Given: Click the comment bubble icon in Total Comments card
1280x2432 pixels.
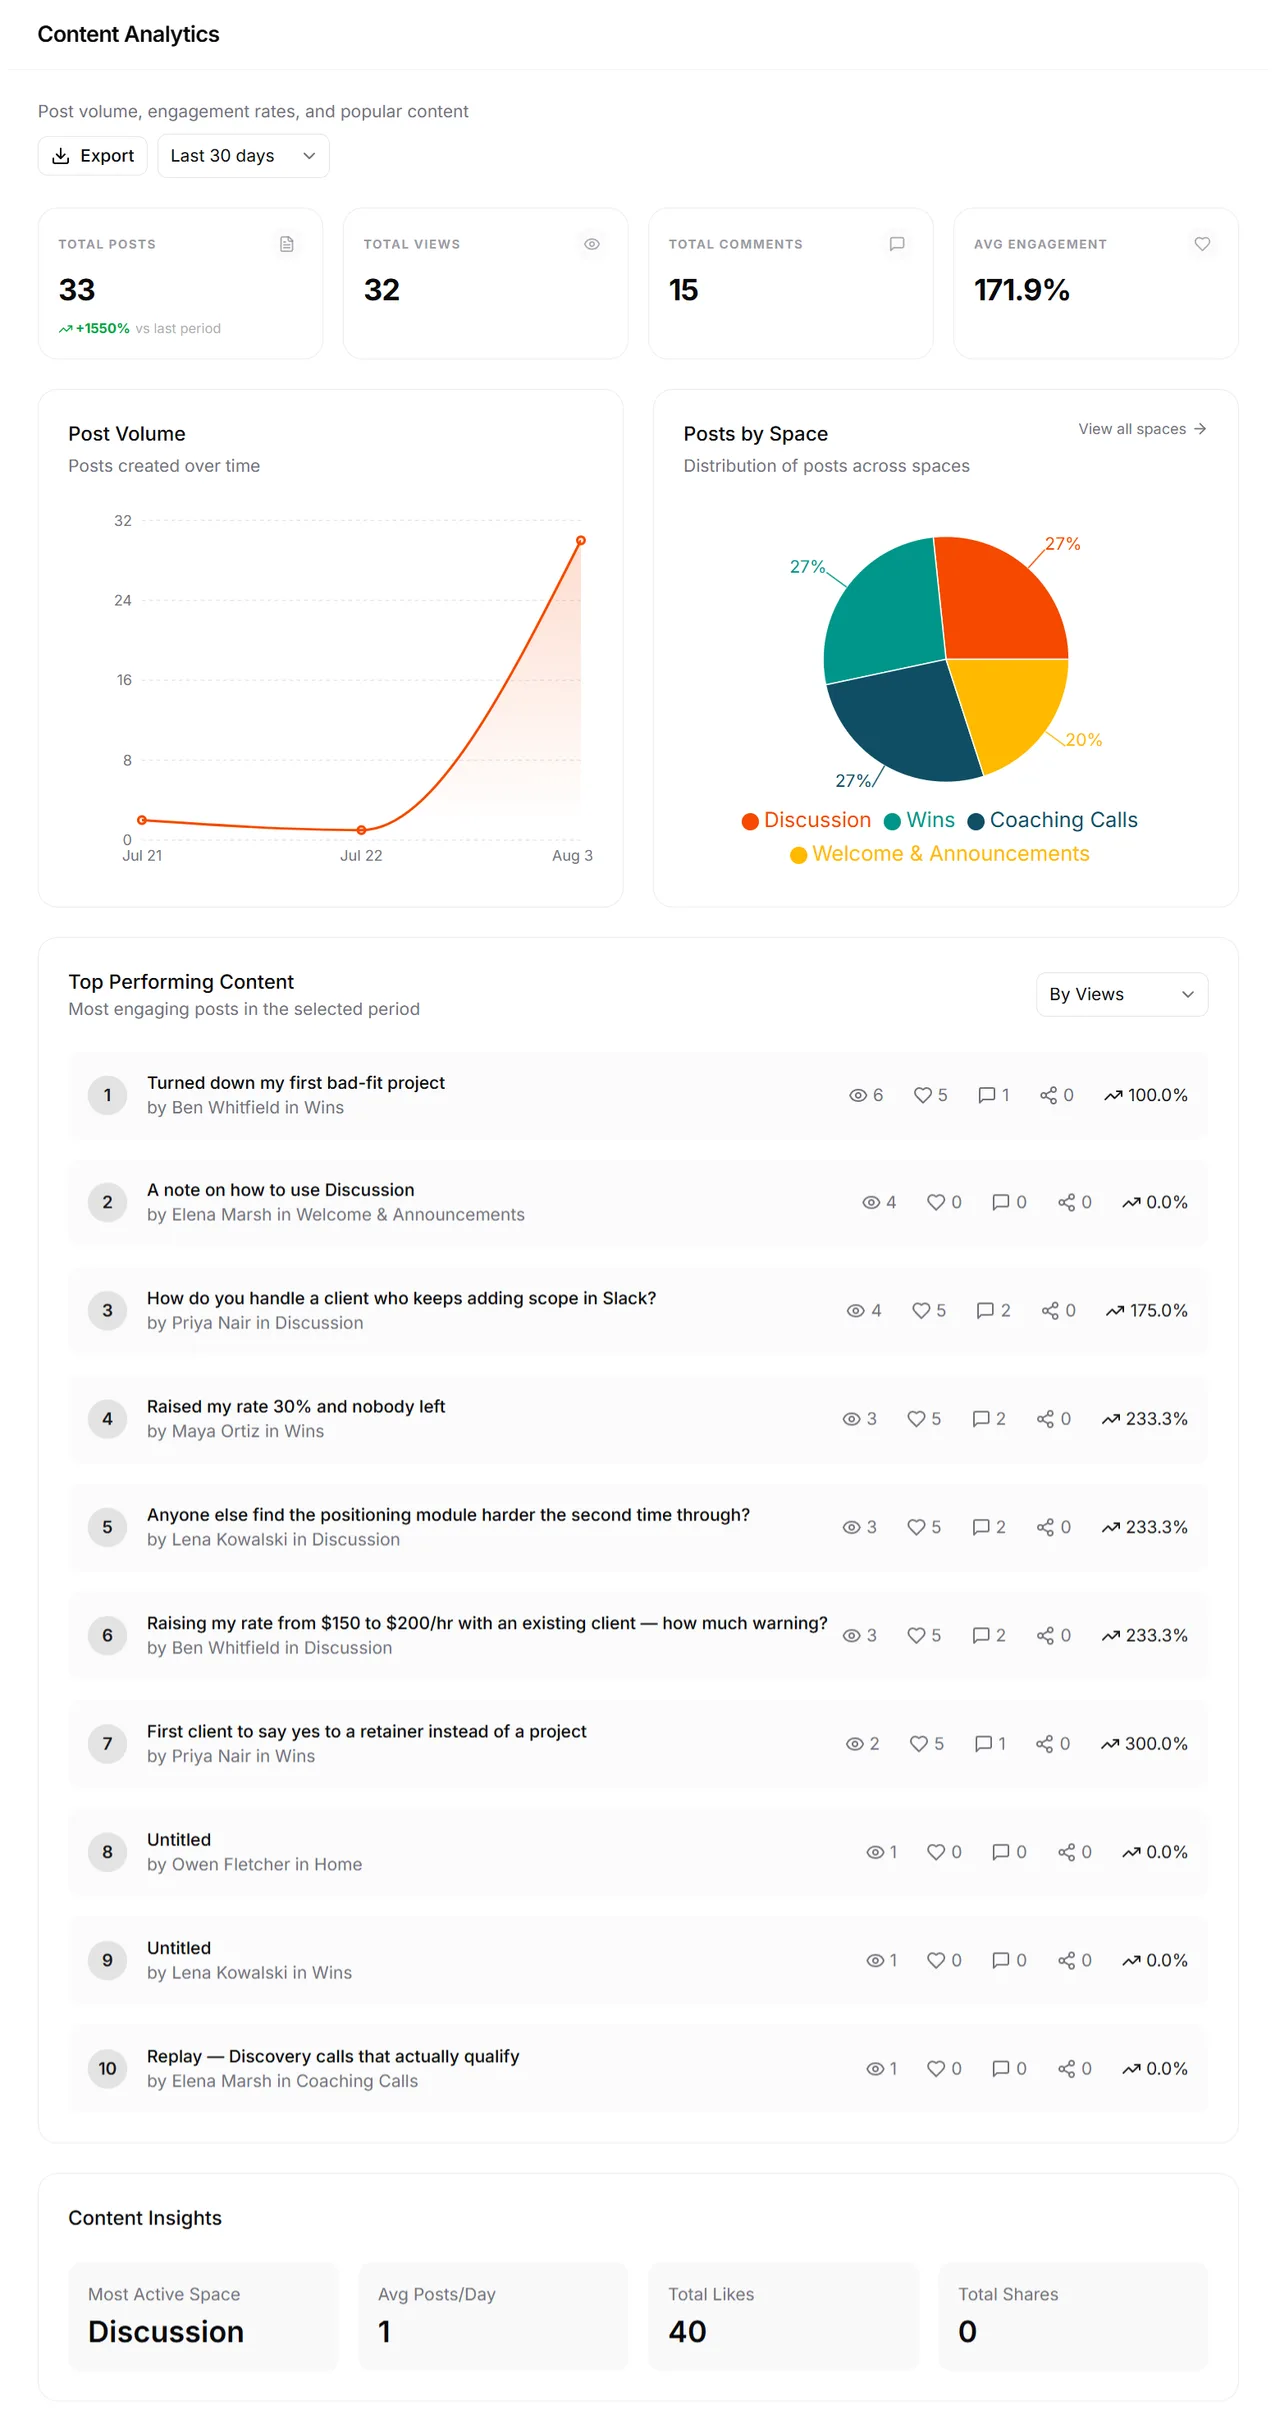Looking at the screenshot, I should click(897, 244).
